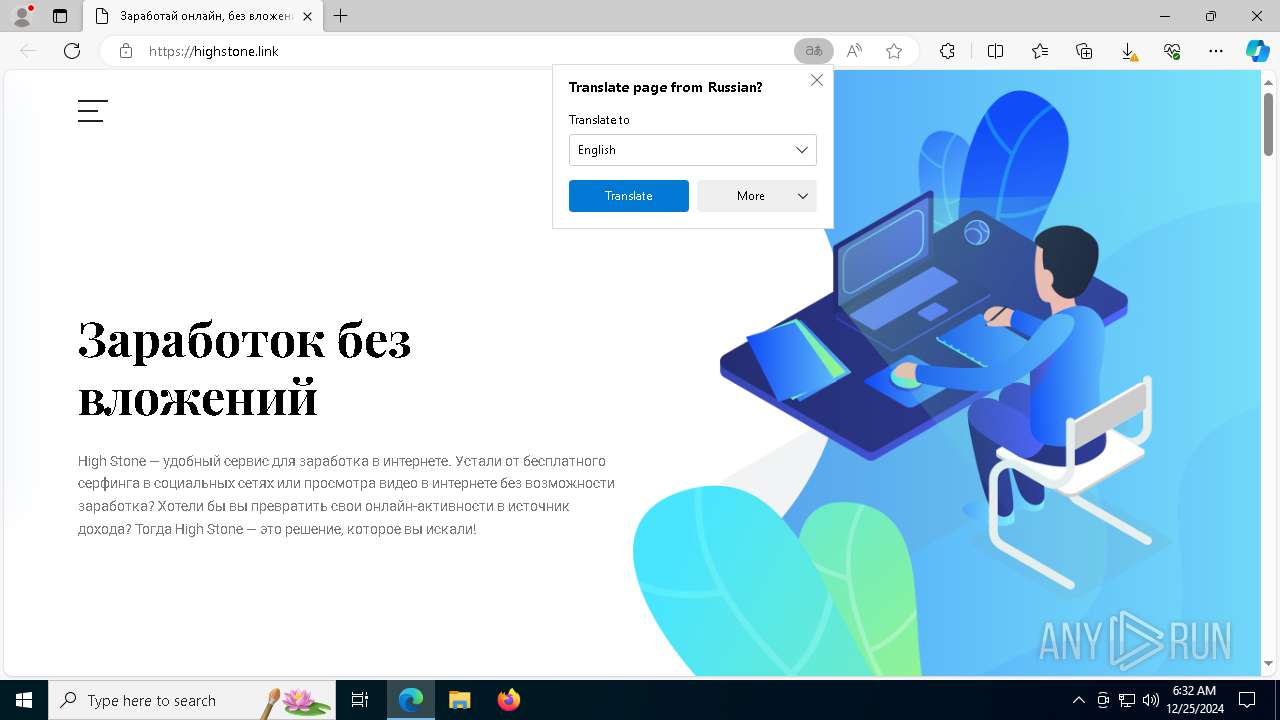
Task: Click the Translate page from Russian title
Action: click(x=665, y=88)
